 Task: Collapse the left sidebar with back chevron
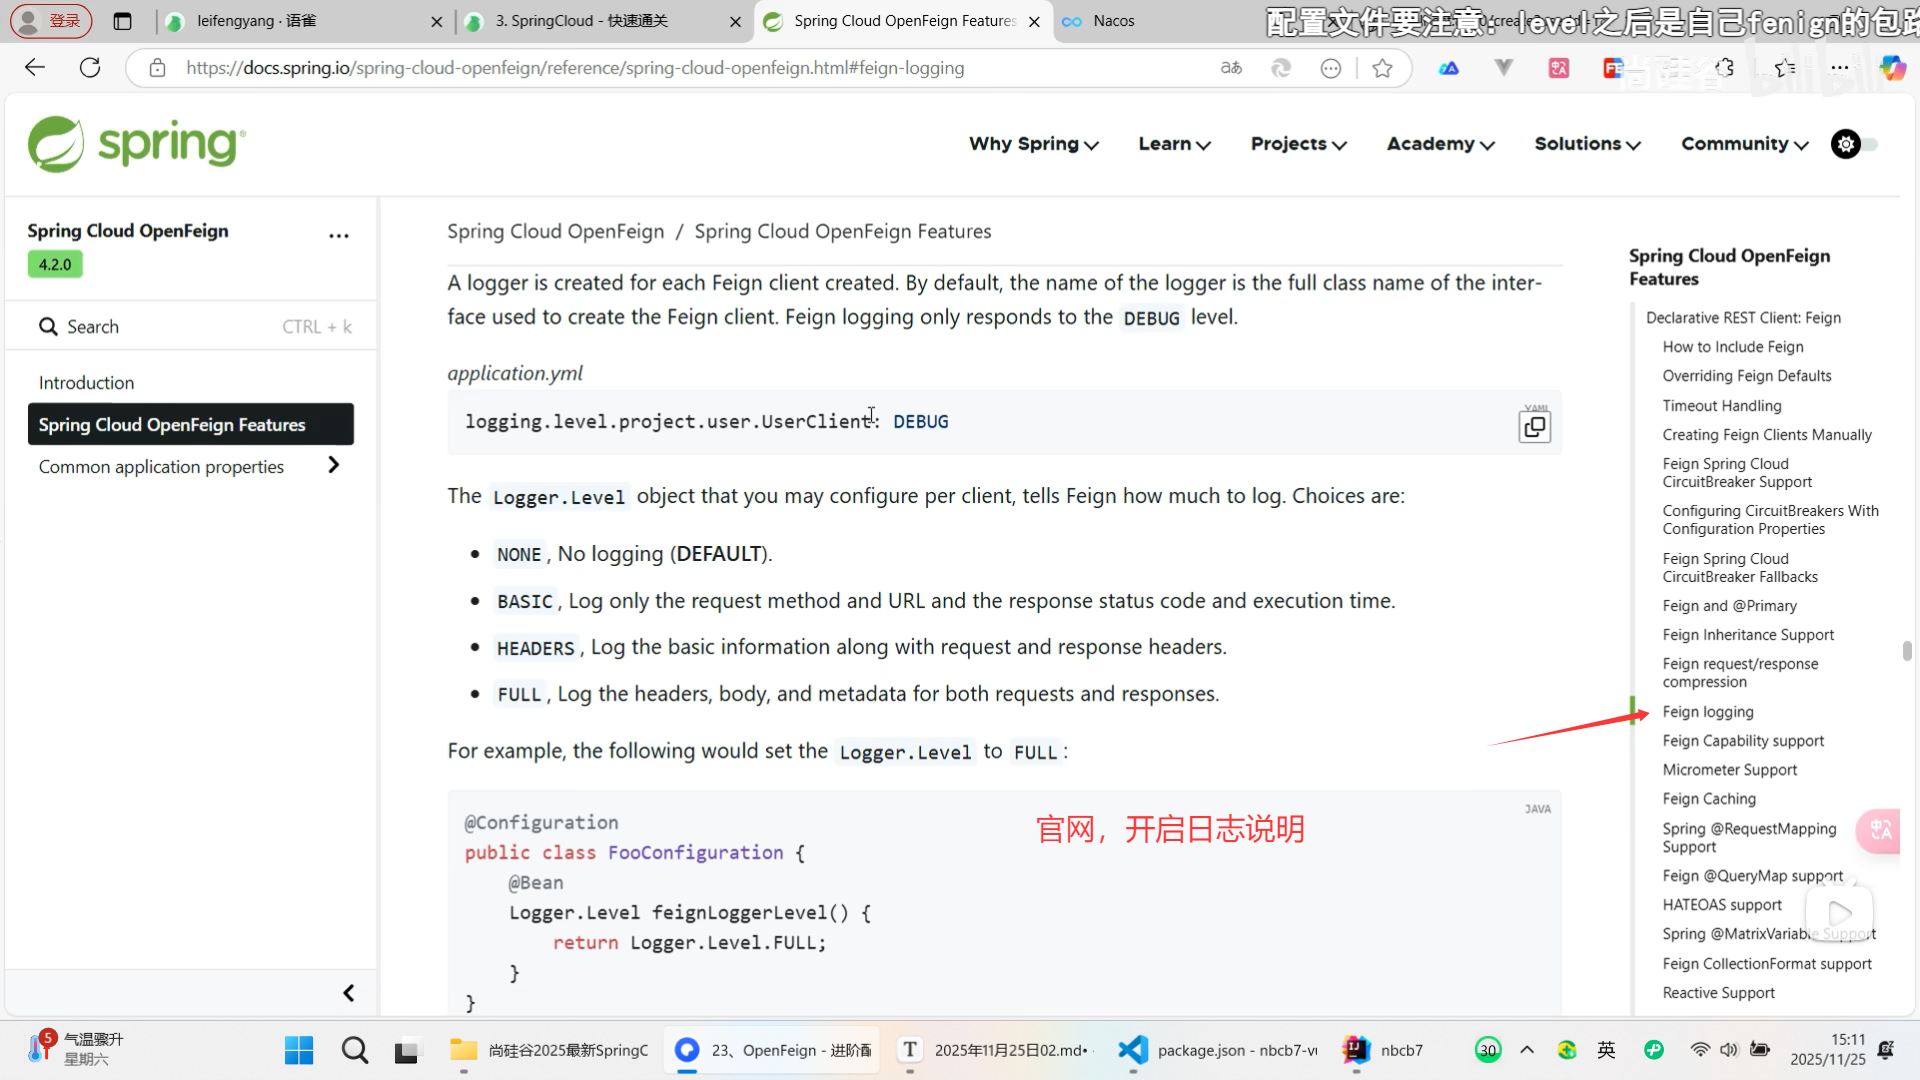(x=348, y=992)
